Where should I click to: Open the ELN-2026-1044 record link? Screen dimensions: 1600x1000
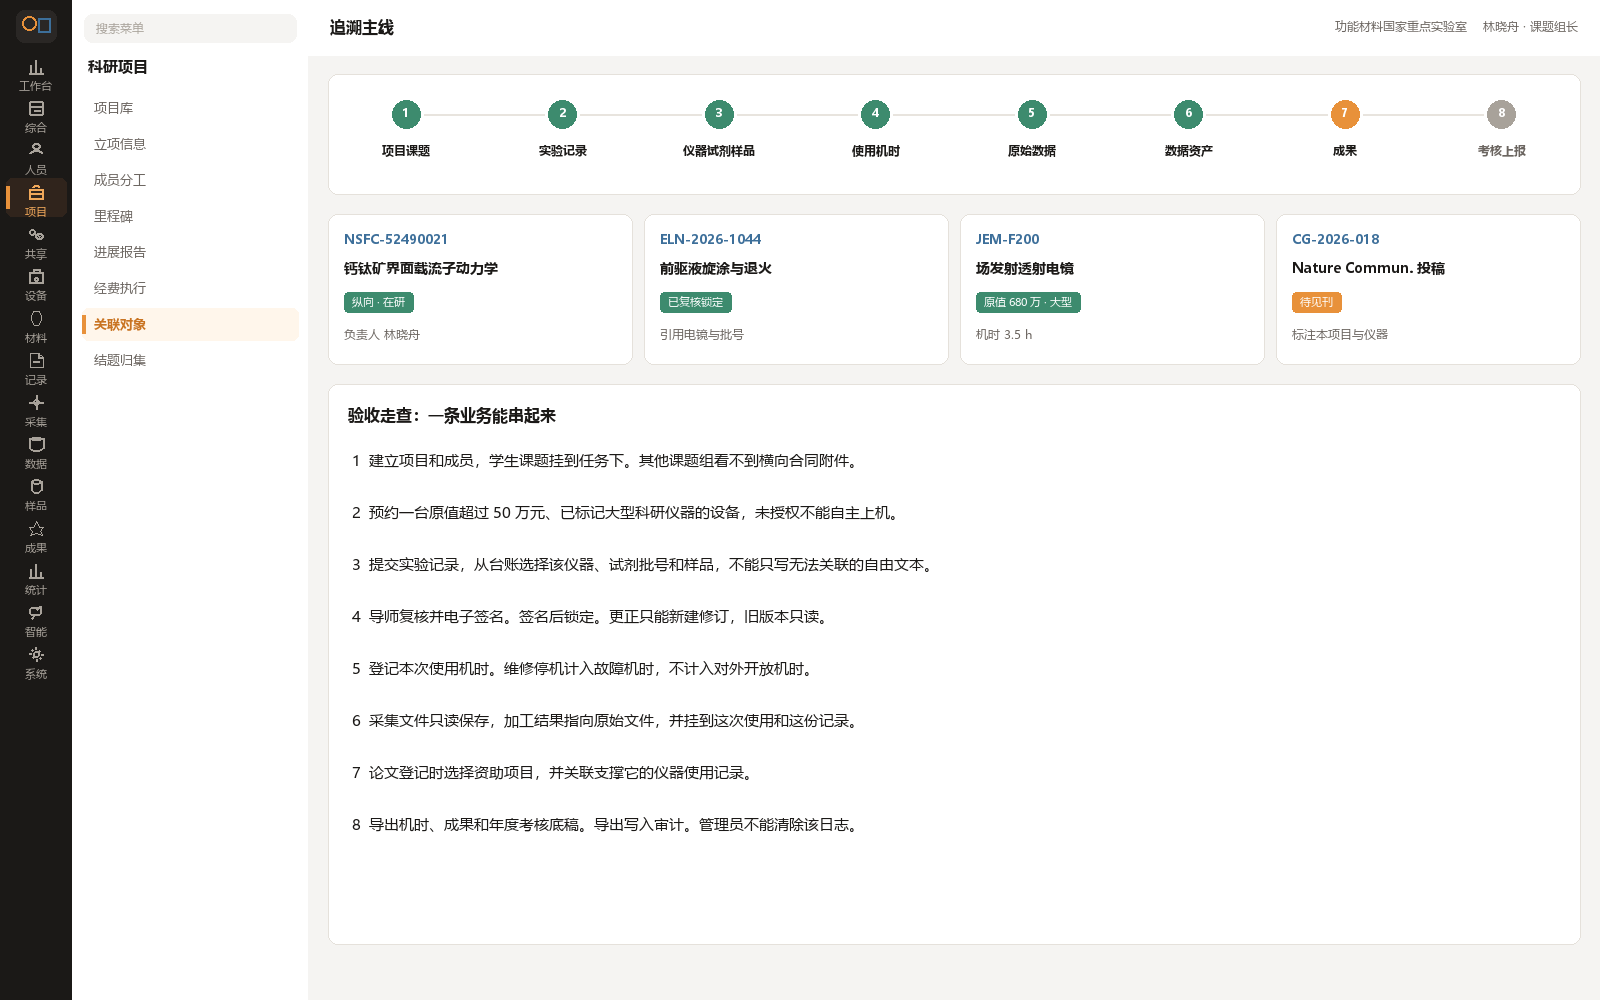(710, 239)
